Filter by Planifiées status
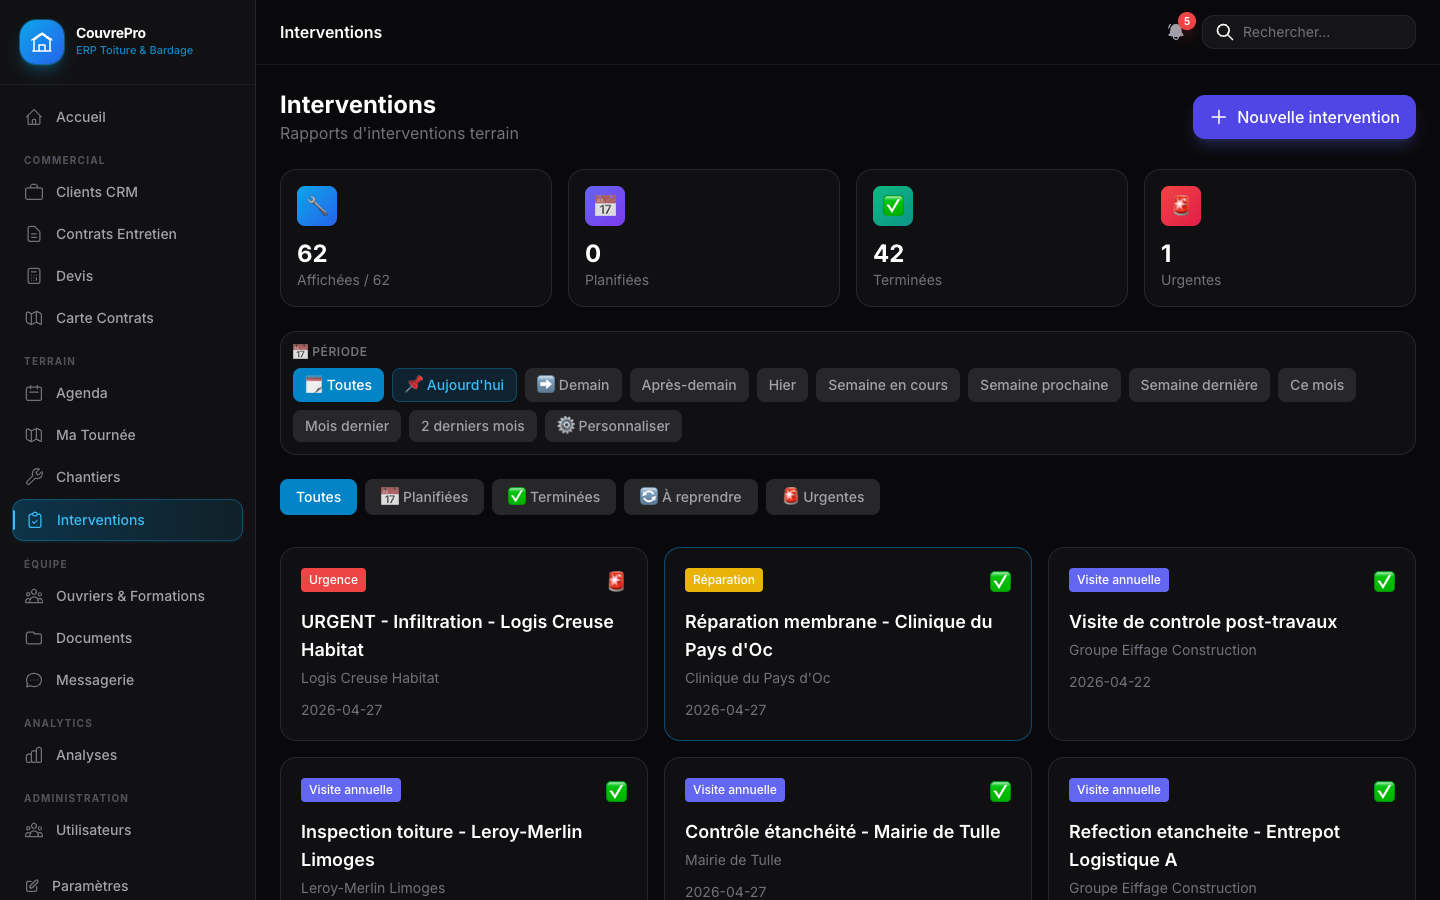The width and height of the screenshot is (1440, 900). (x=424, y=497)
